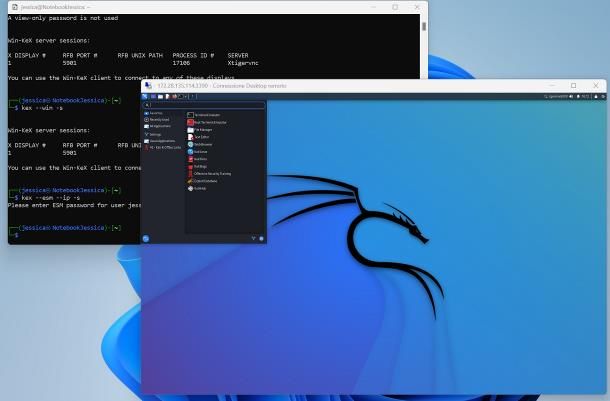Image resolution: width=610 pixels, height=401 pixels.
Task: Launch text editor from the Kali panel
Action: click(x=167, y=96)
